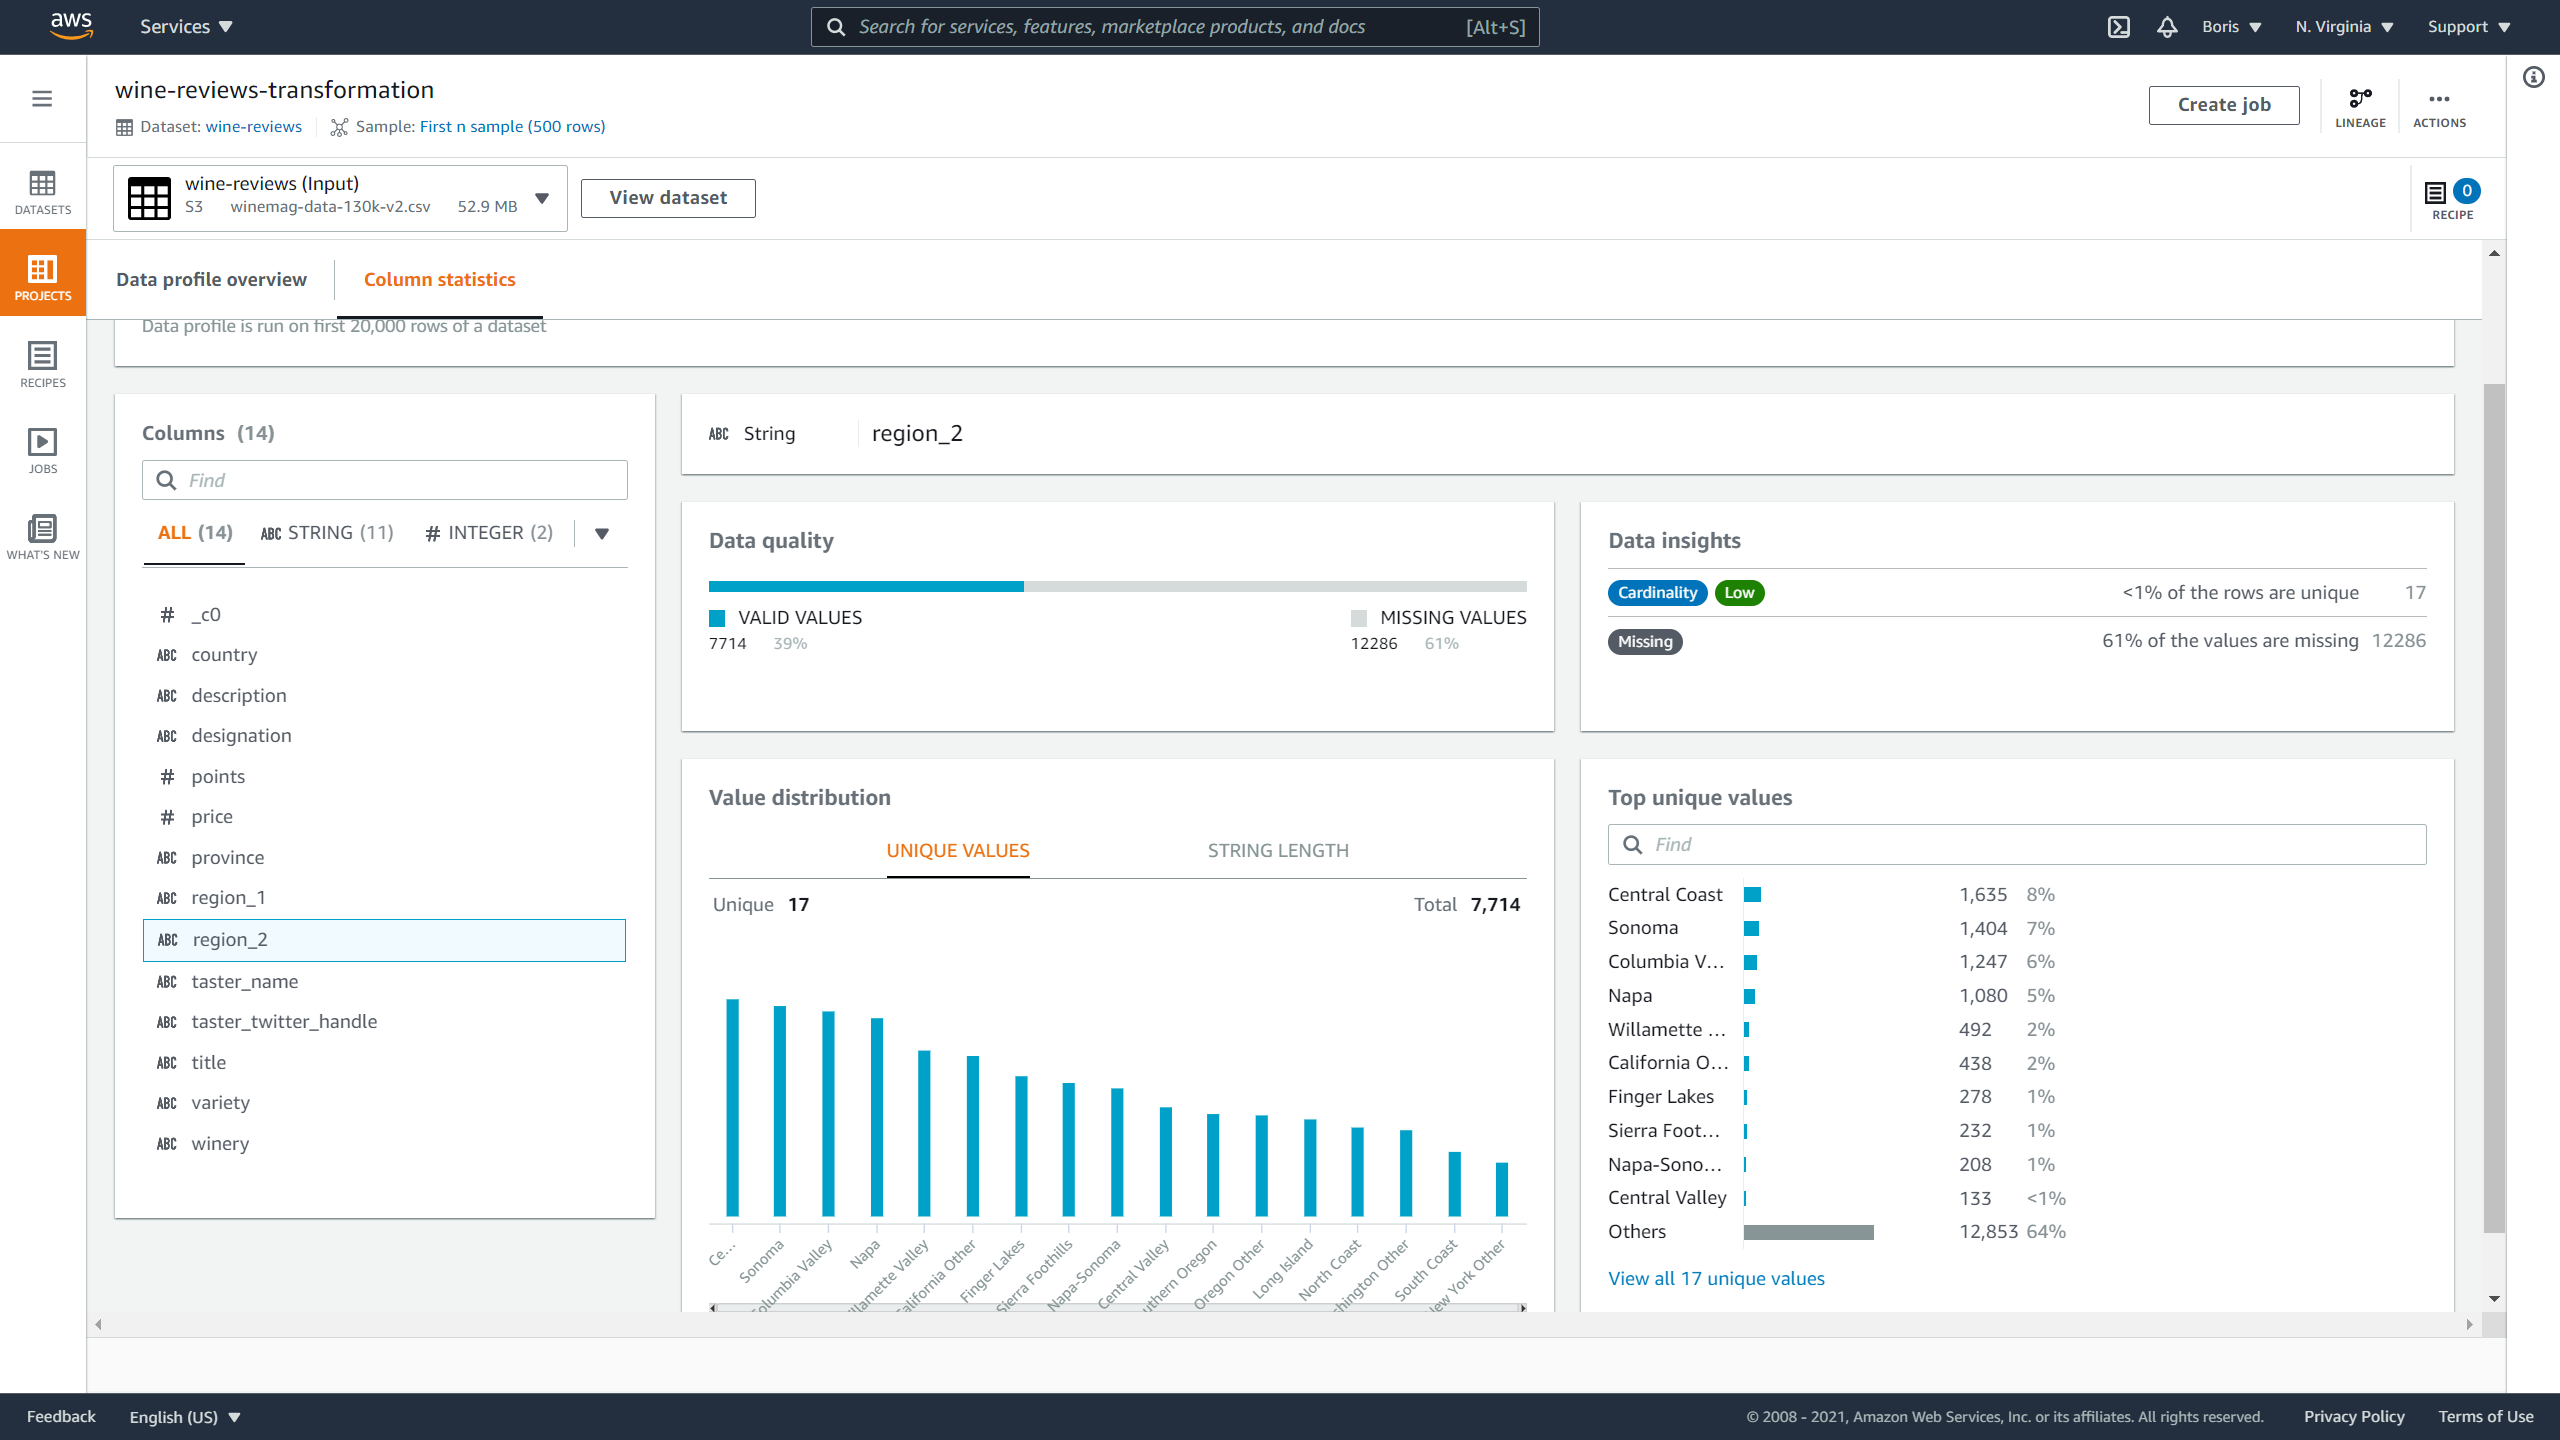Open the English (US) language selector
The width and height of the screenshot is (2560, 1440).
click(185, 1417)
